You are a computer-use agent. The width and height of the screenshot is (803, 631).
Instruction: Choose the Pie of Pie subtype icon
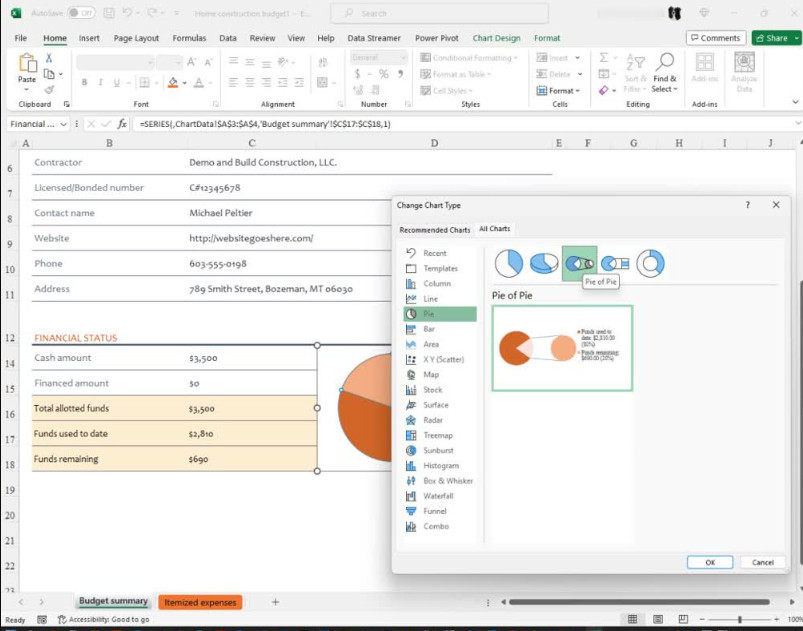579,263
